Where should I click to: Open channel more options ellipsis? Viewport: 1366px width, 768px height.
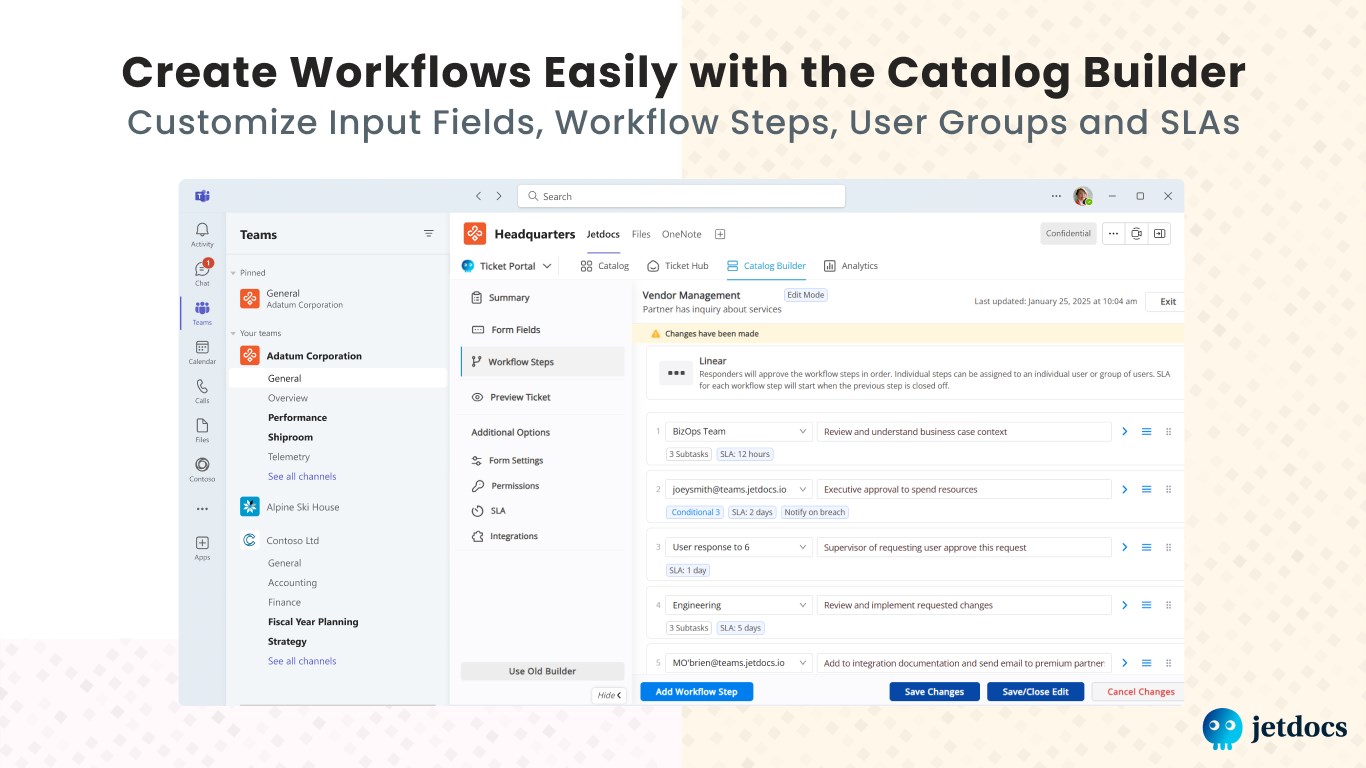[x=1113, y=233]
